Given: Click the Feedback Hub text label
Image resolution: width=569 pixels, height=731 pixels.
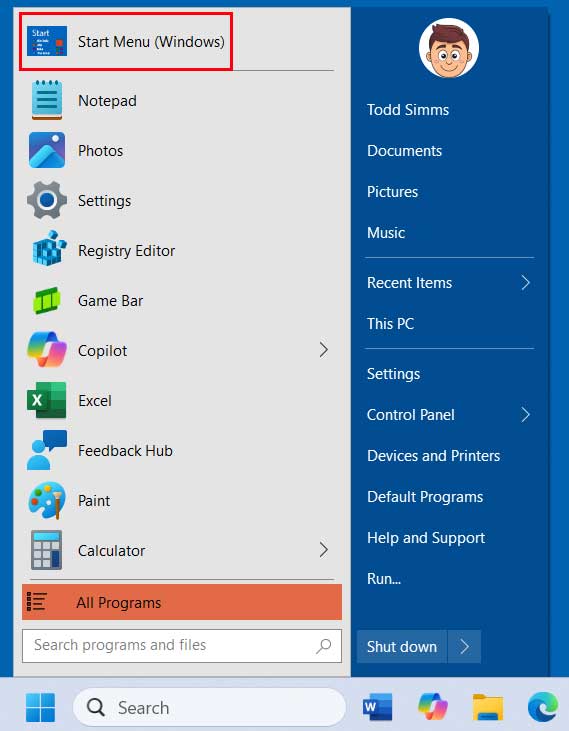Looking at the screenshot, I should (x=125, y=450).
